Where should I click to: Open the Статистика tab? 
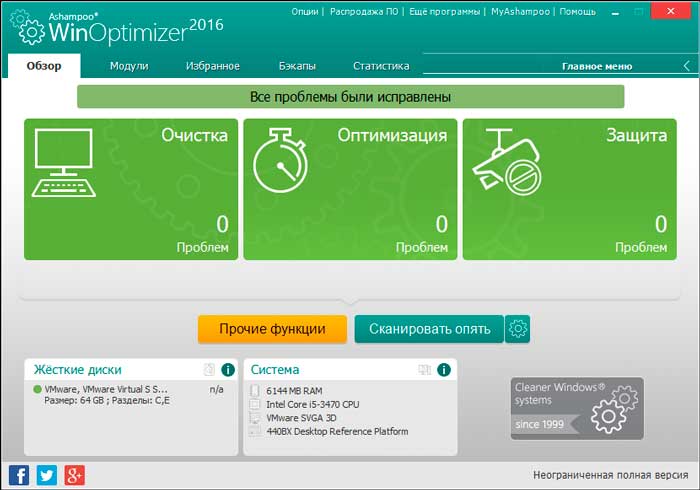381,66
